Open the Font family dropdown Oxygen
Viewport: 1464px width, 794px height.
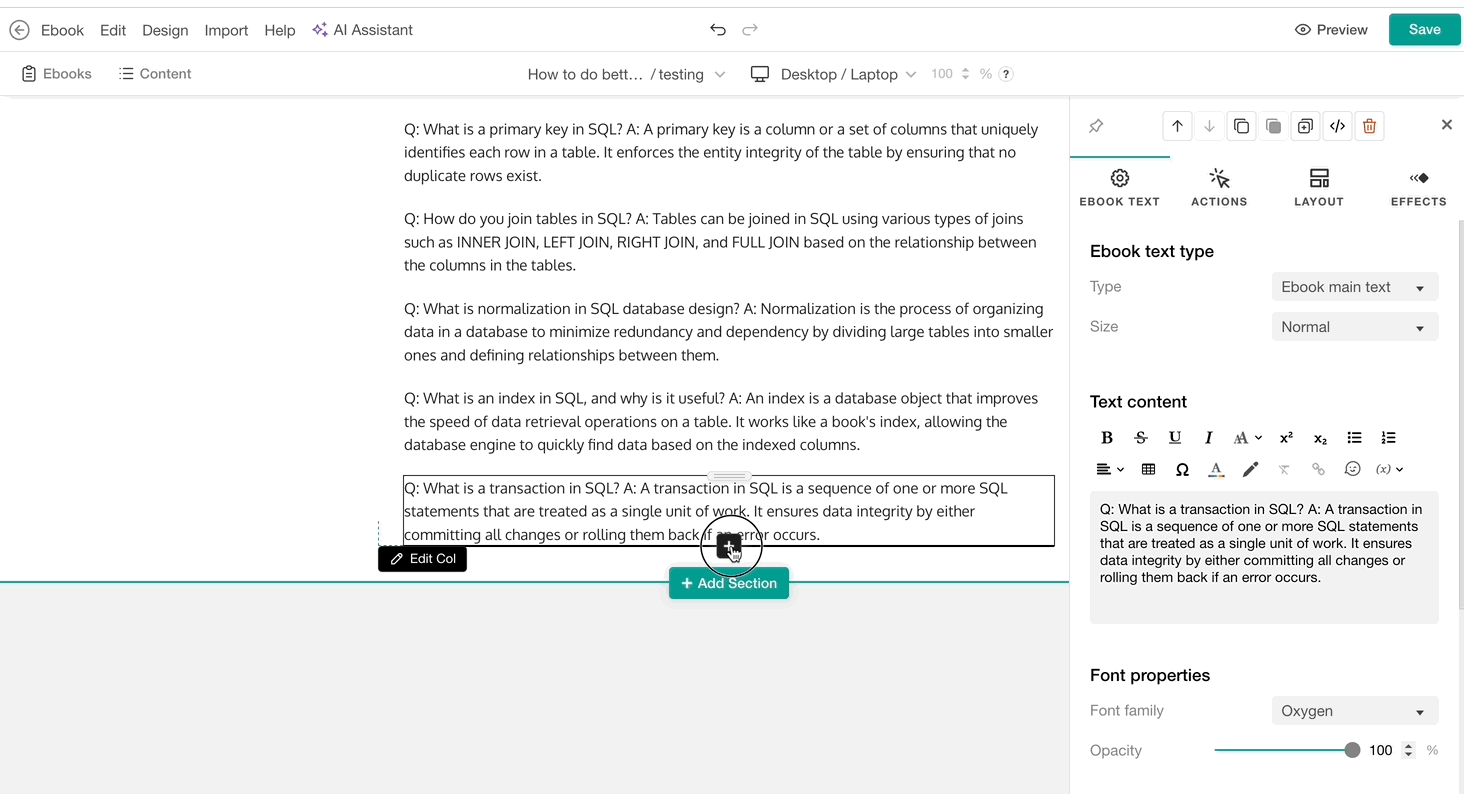coord(1355,711)
